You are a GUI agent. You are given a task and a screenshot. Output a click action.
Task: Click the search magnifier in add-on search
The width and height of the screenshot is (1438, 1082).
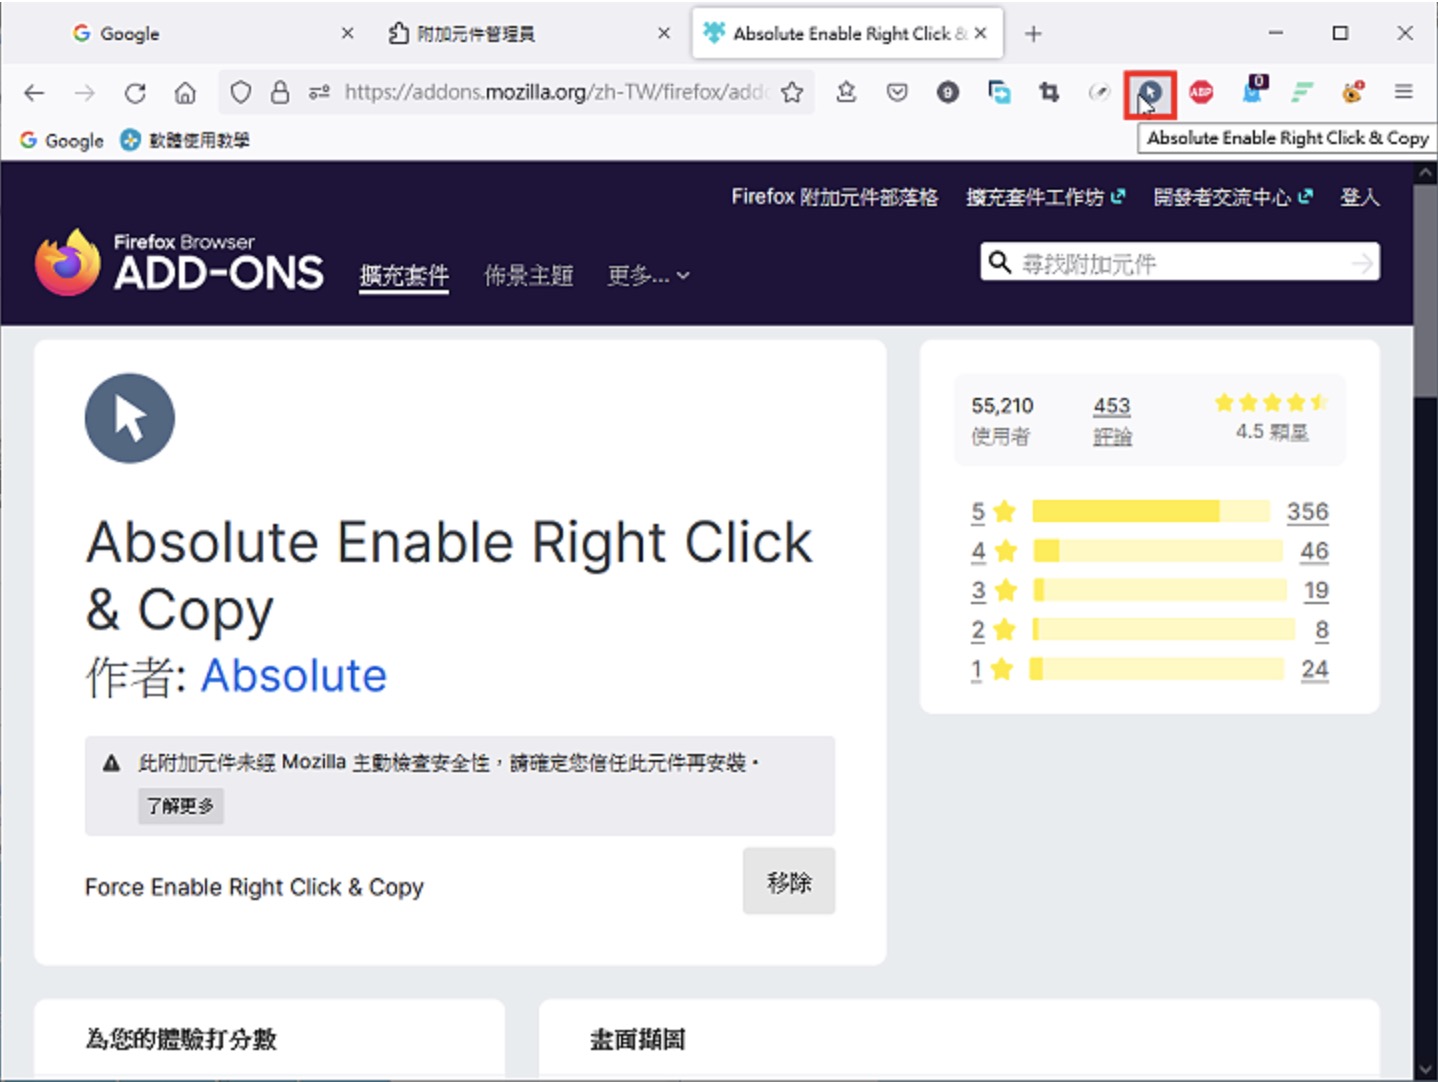click(999, 262)
